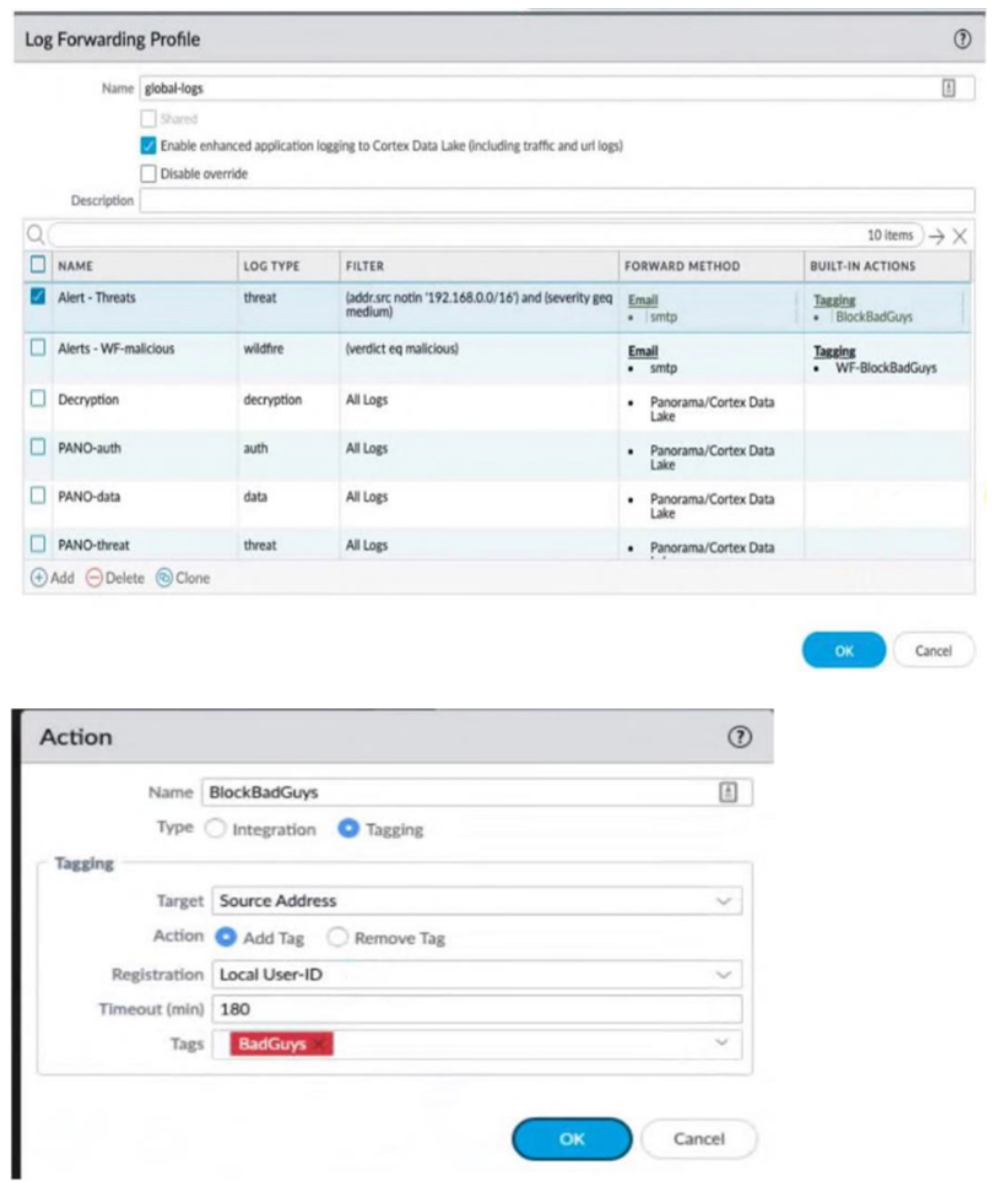Toggle enhanced application logging to Cortex Data Lake
The width and height of the screenshot is (997, 1186).
tap(148, 145)
